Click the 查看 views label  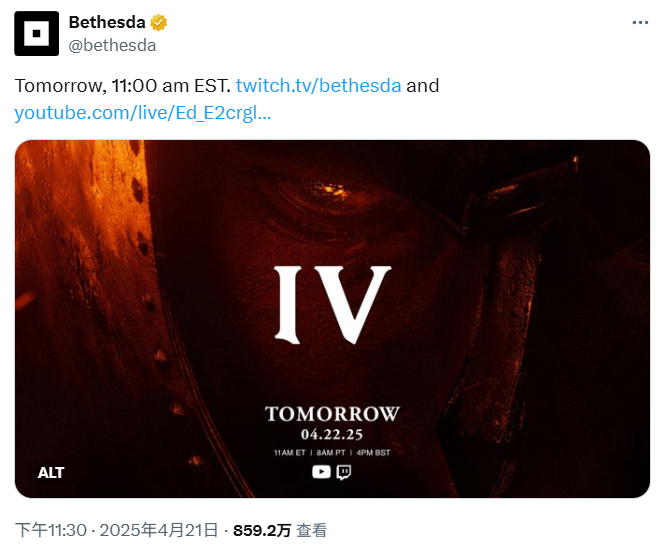coord(312,530)
